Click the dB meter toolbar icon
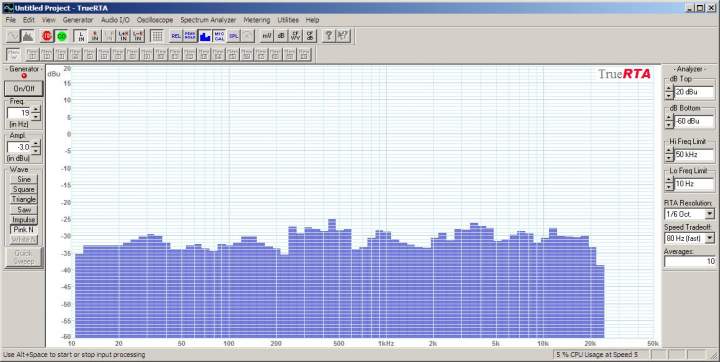720x362 pixels. click(281, 36)
